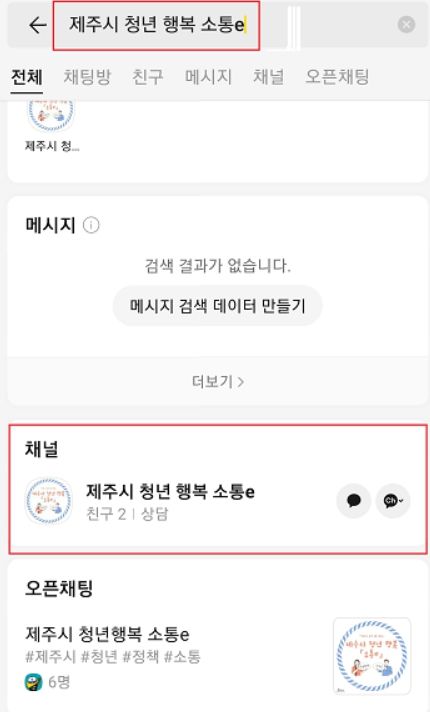The height and width of the screenshot is (712, 430).
Task: Open the open chat thumbnail image
Action: 372,656
